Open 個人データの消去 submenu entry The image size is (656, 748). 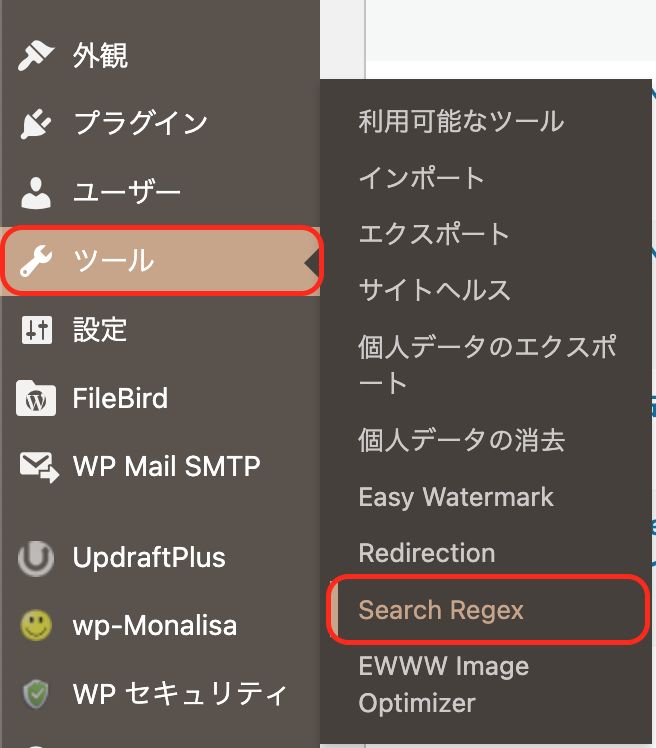462,440
